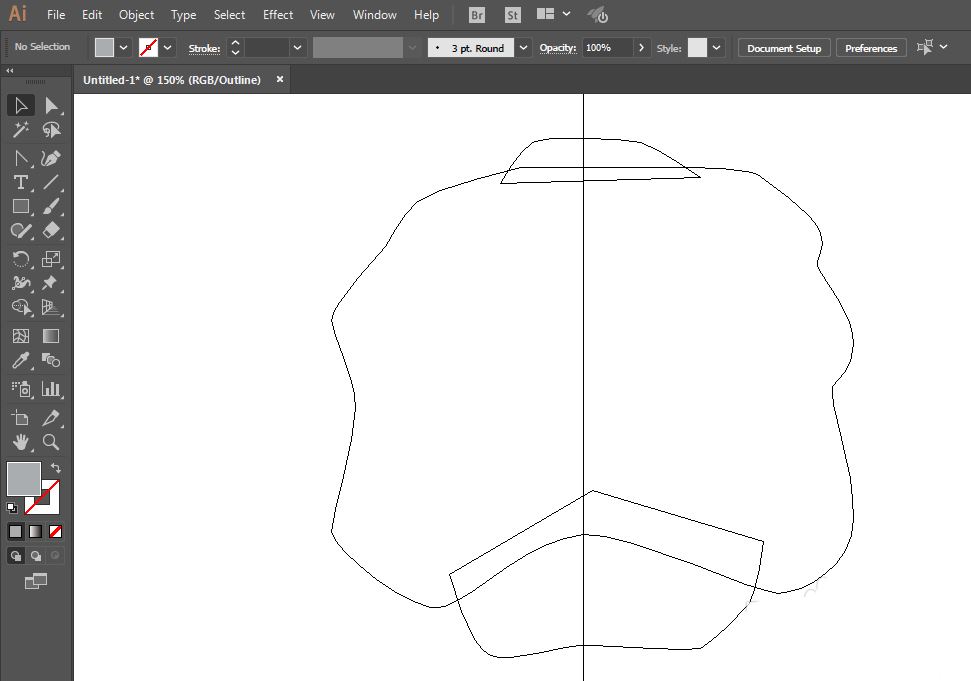Select the Type tool
This screenshot has height=681, width=971.
20,182
